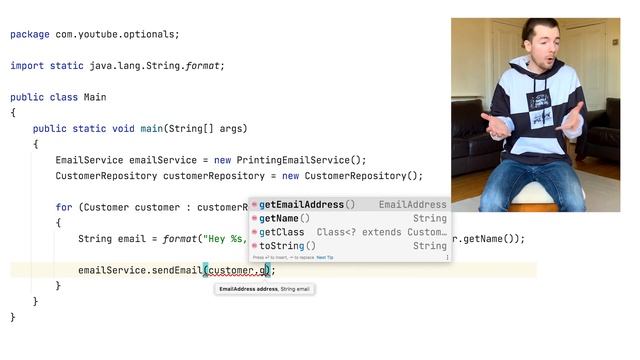This screenshot has height=360, width=640.
Task: Choose getName() from autocomplete list
Action: 350,218
